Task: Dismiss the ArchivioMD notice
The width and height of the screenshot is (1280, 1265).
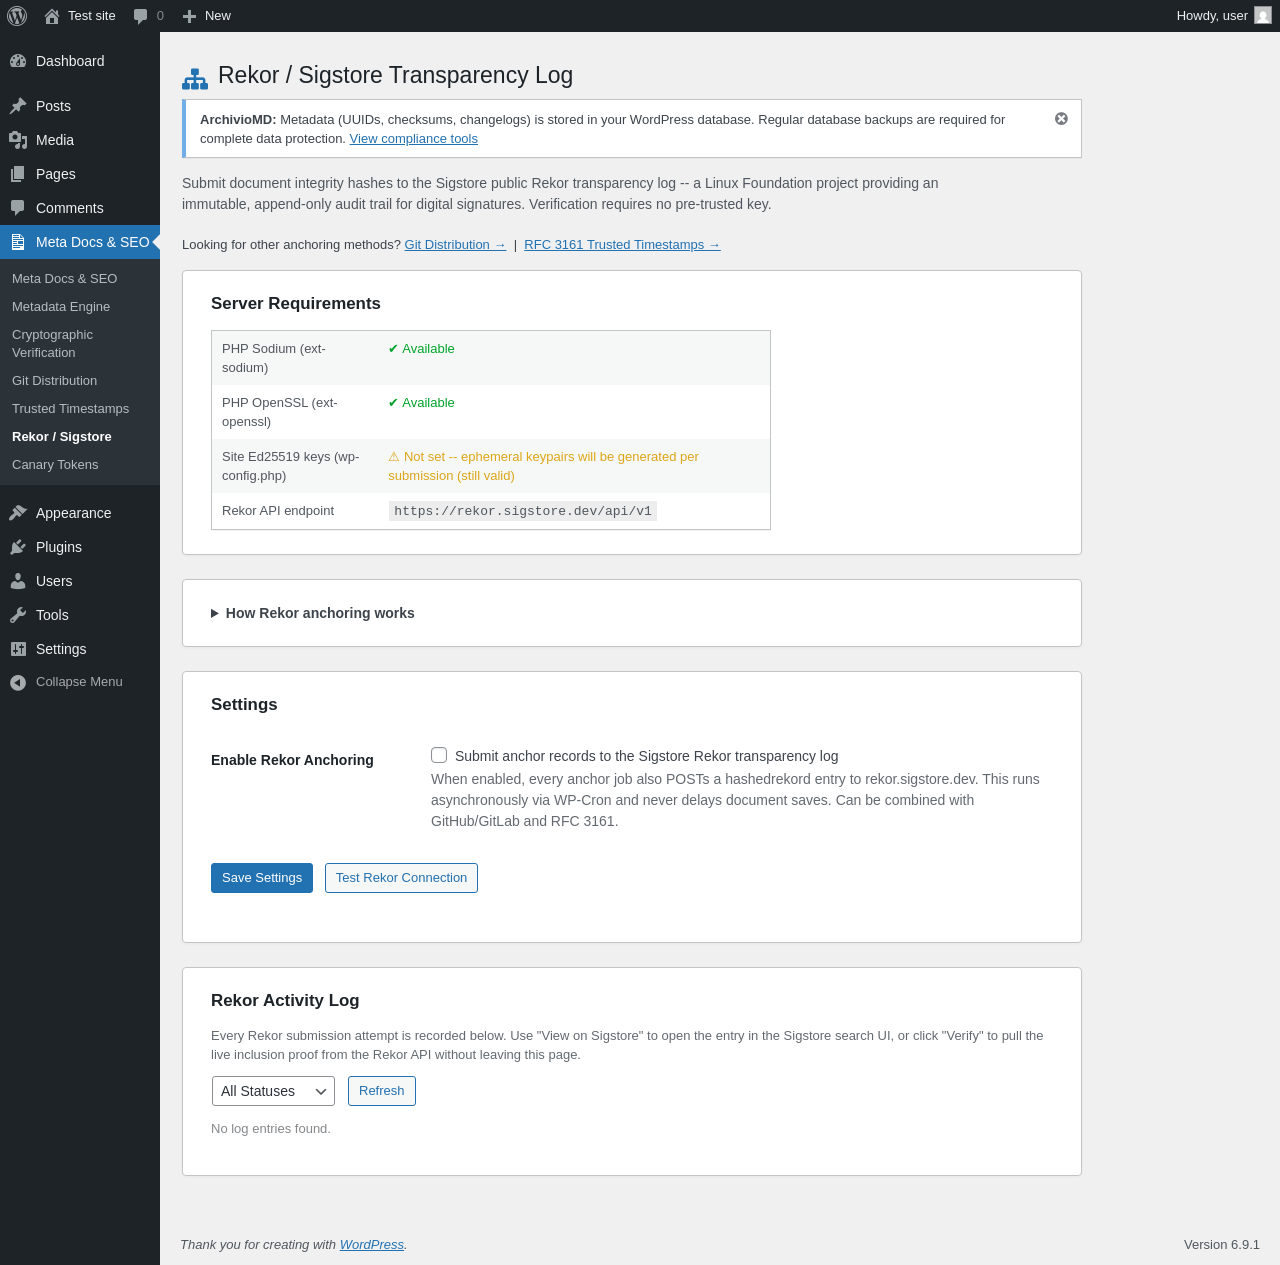Action: pyautogui.click(x=1061, y=119)
